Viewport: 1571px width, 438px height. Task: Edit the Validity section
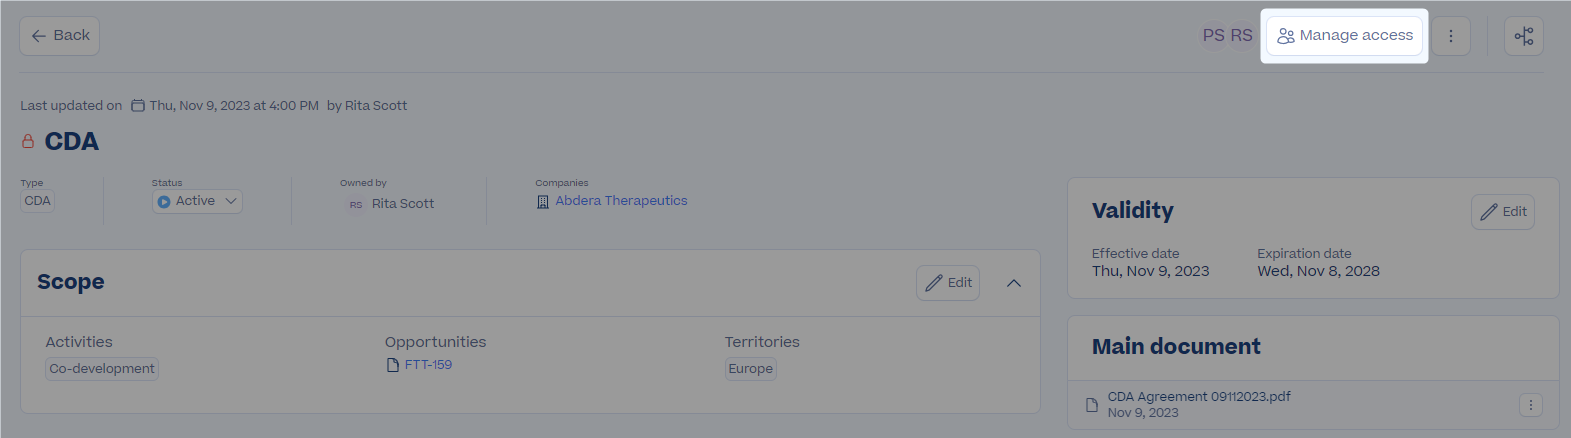(x=1503, y=212)
